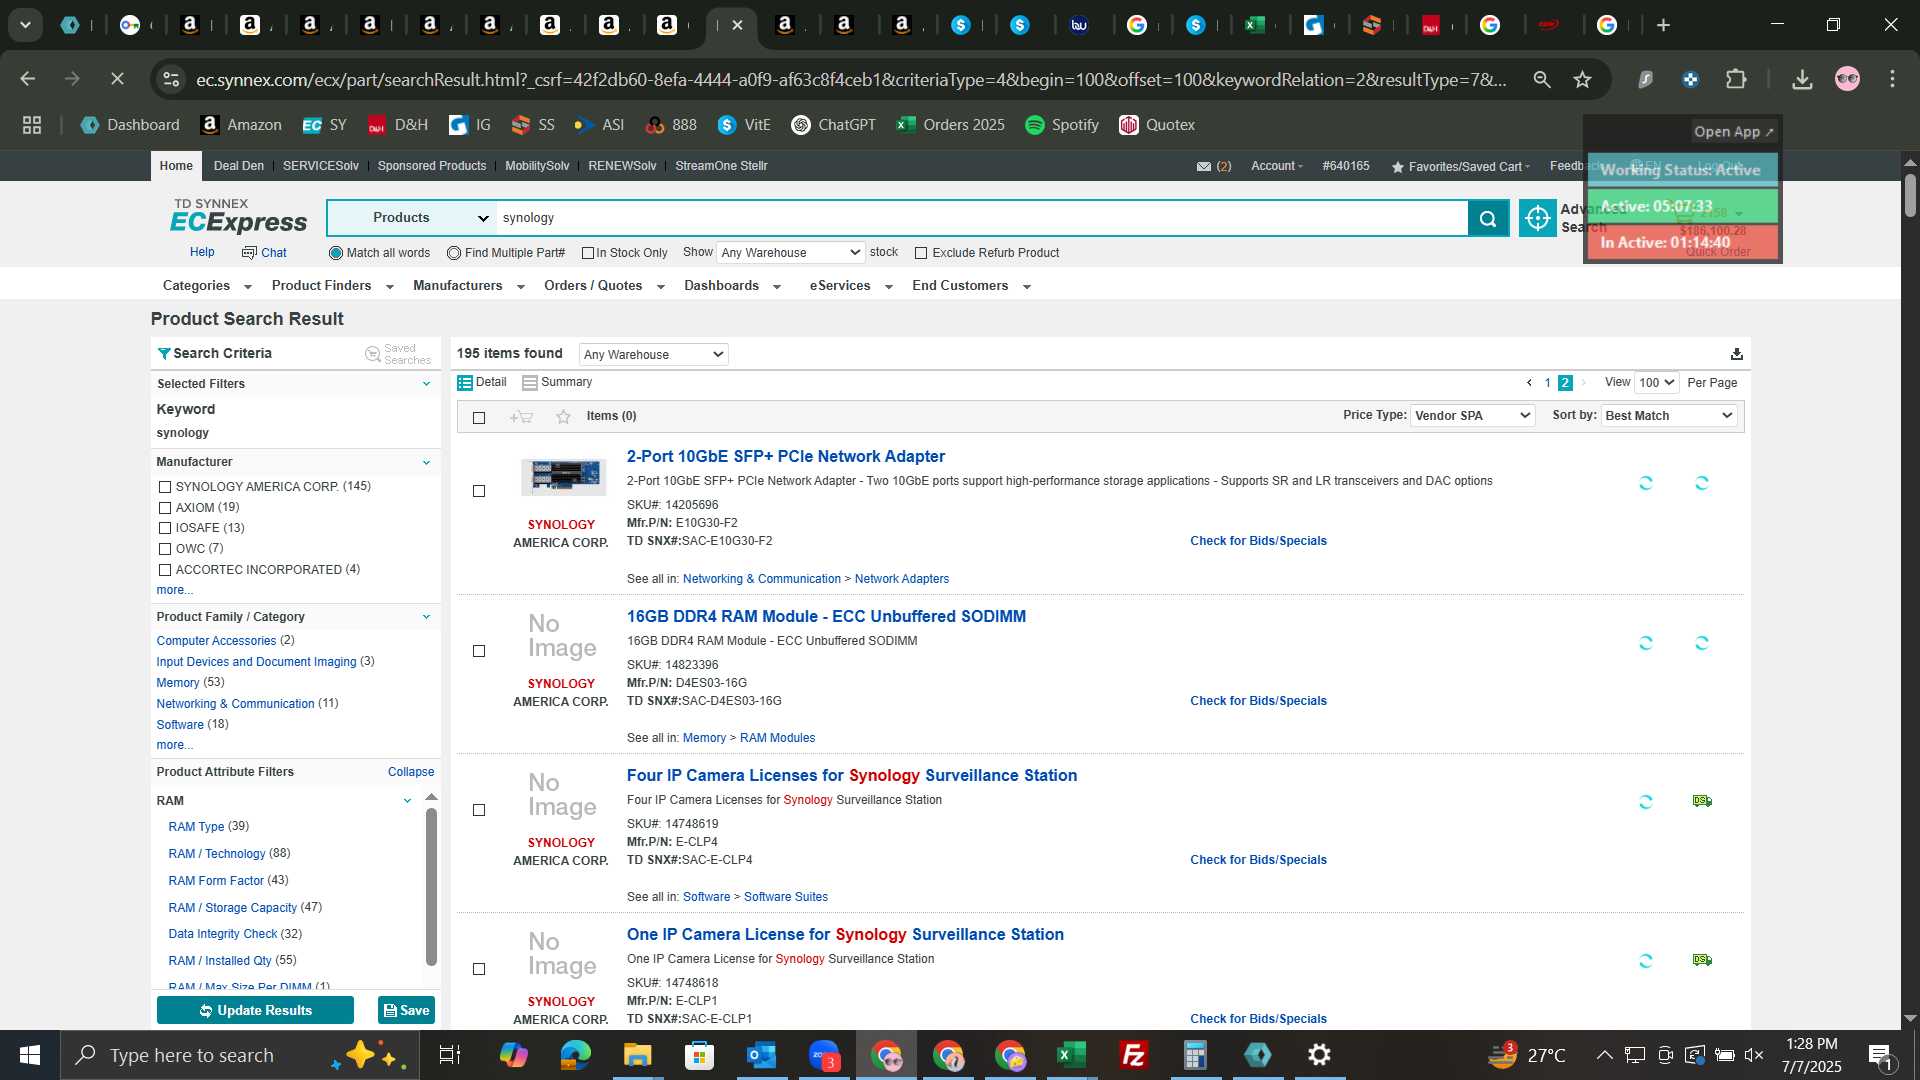Reload the page using browser stop/reload icon
The image size is (1920, 1080).
pos(117,79)
